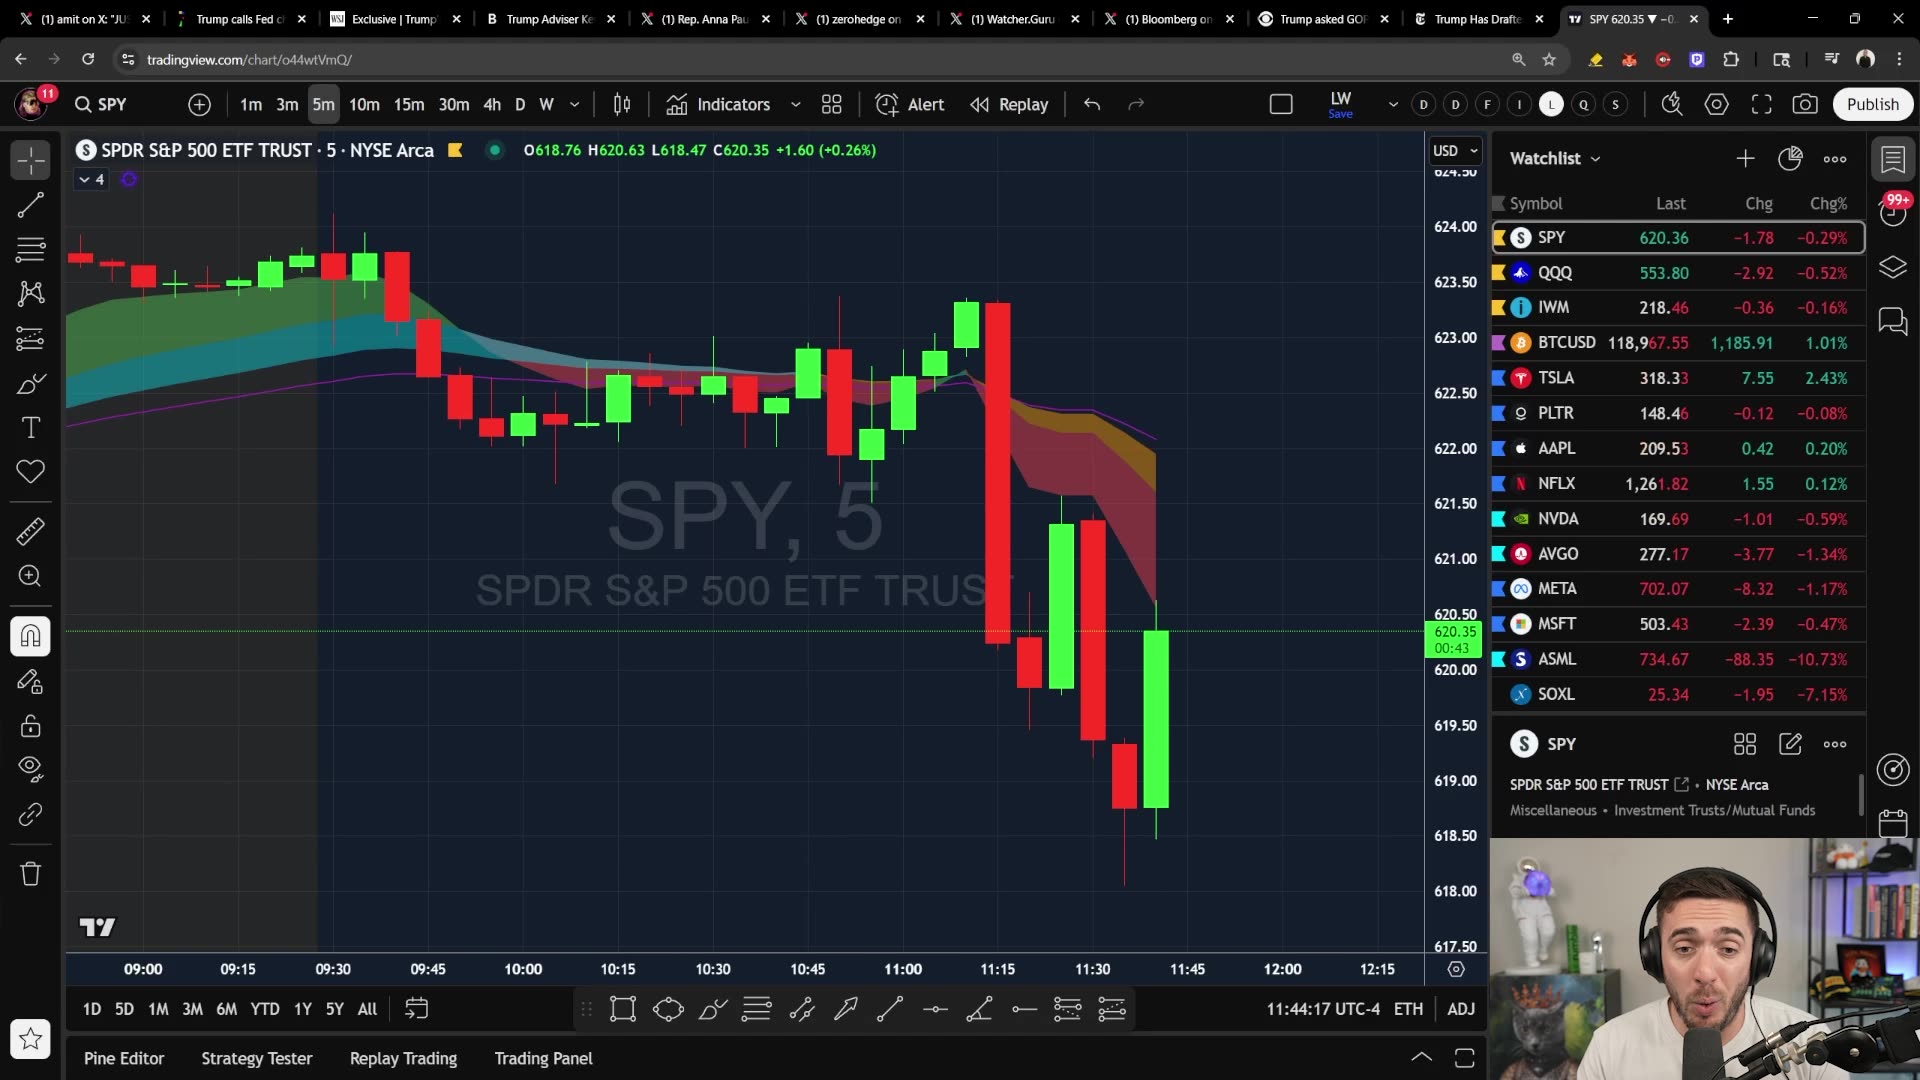Toggle hide all drawings eye icon

[x=31, y=769]
